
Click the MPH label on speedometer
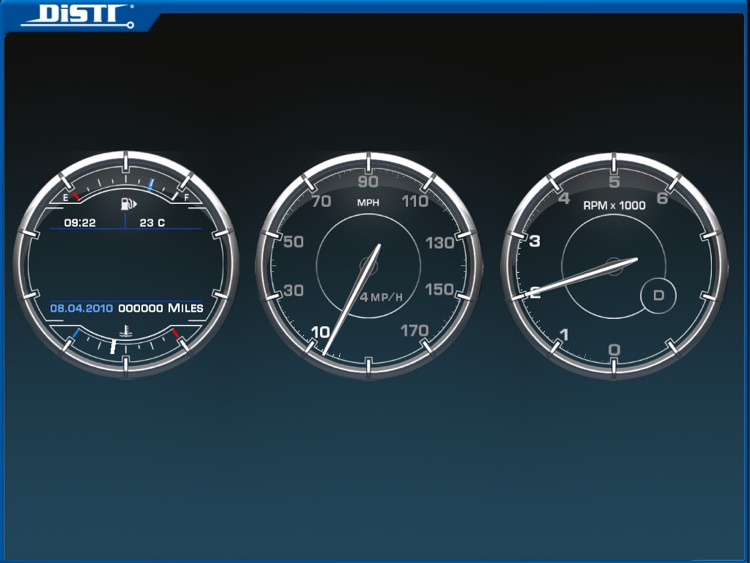pos(368,203)
